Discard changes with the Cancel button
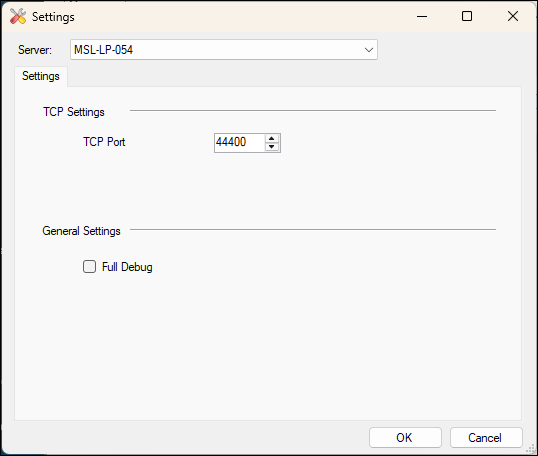538x456 pixels. [x=486, y=437]
